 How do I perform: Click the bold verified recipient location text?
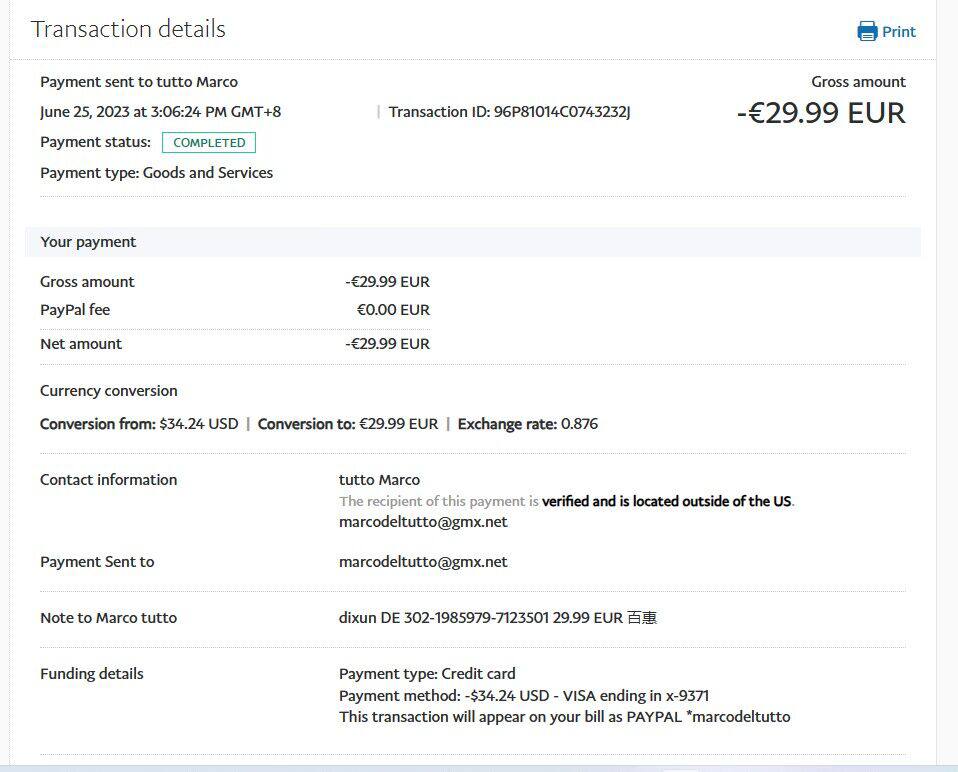pos(667,501)
